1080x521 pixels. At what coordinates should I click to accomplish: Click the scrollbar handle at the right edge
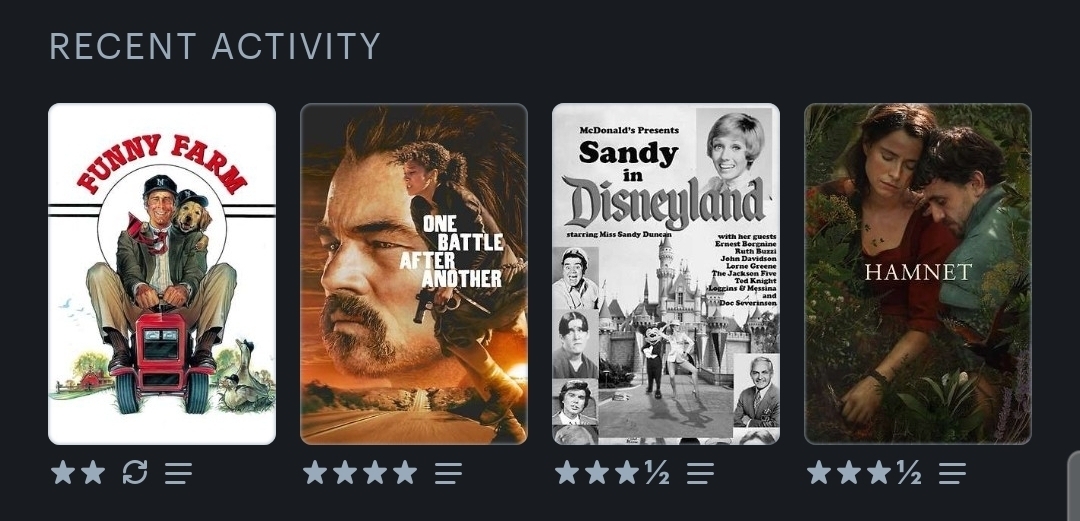pos(1074,486)
